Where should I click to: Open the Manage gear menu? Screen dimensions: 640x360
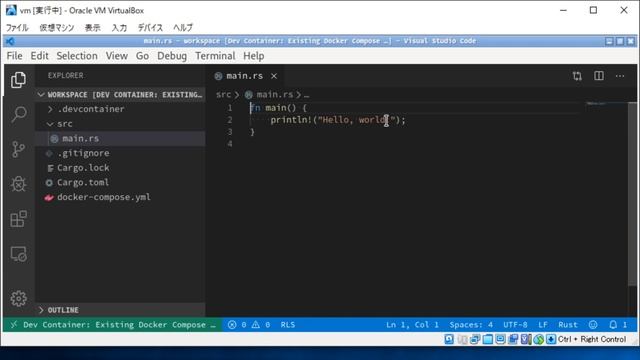[x=18, y=299]
